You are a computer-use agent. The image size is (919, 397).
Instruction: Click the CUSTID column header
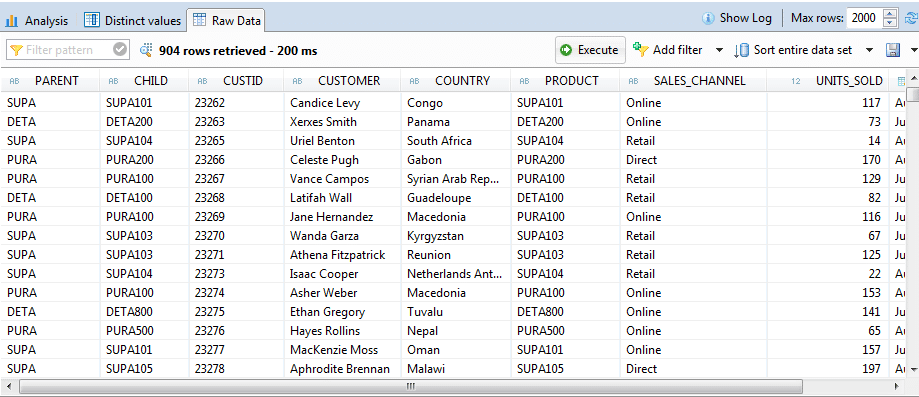(x=236, y=81)
